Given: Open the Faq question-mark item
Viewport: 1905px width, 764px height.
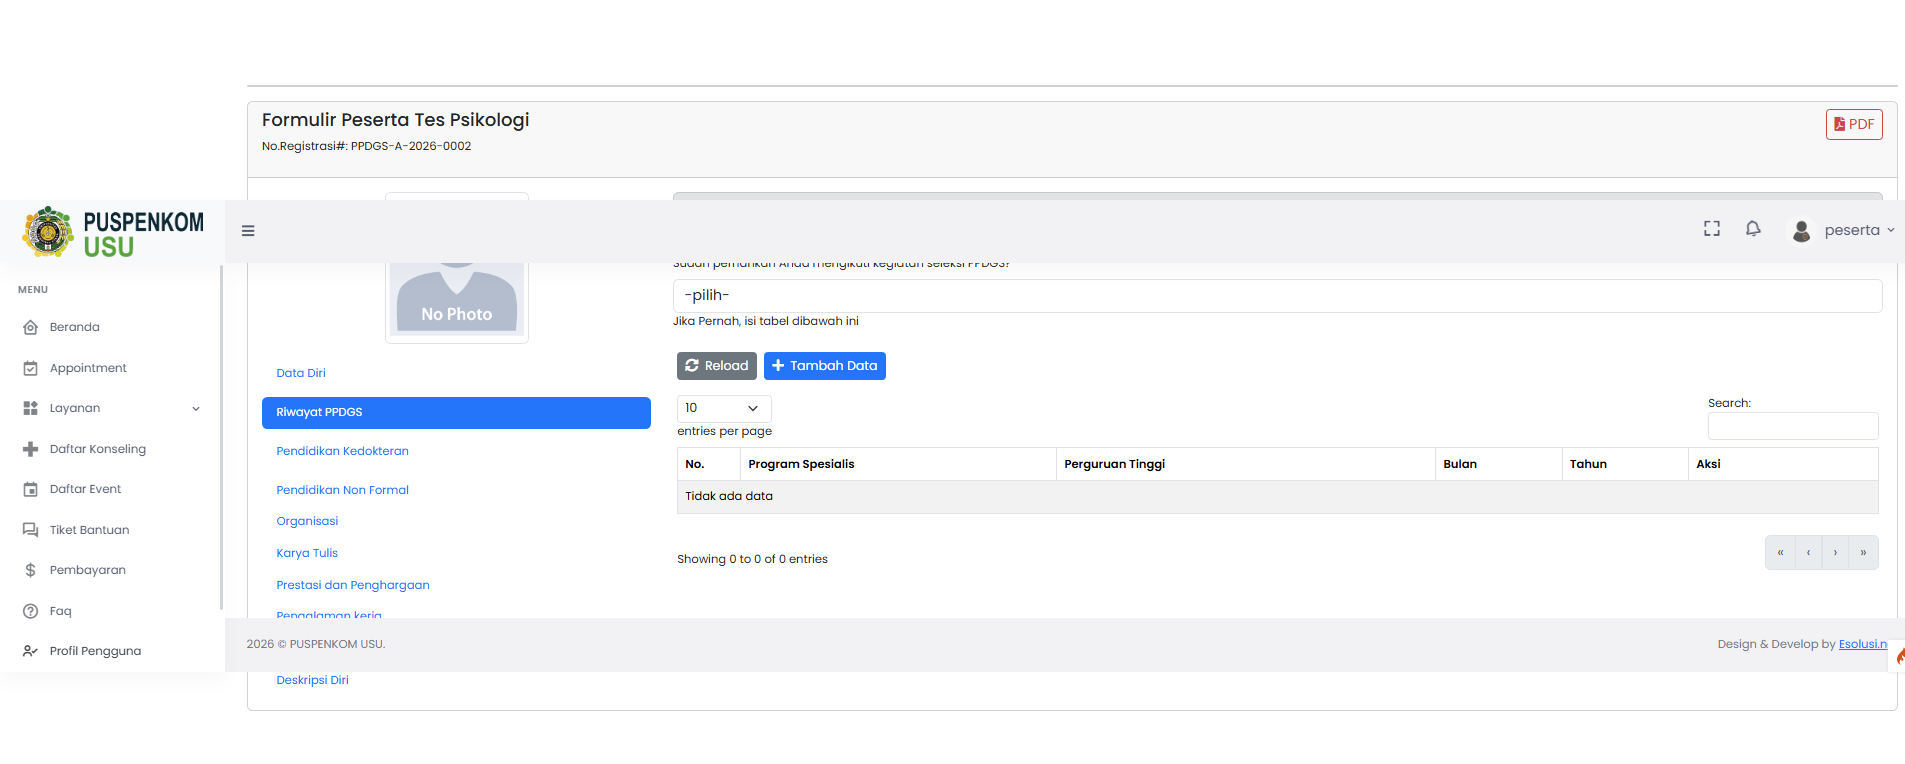Looking at the screenshot, I should pos(30,611).
